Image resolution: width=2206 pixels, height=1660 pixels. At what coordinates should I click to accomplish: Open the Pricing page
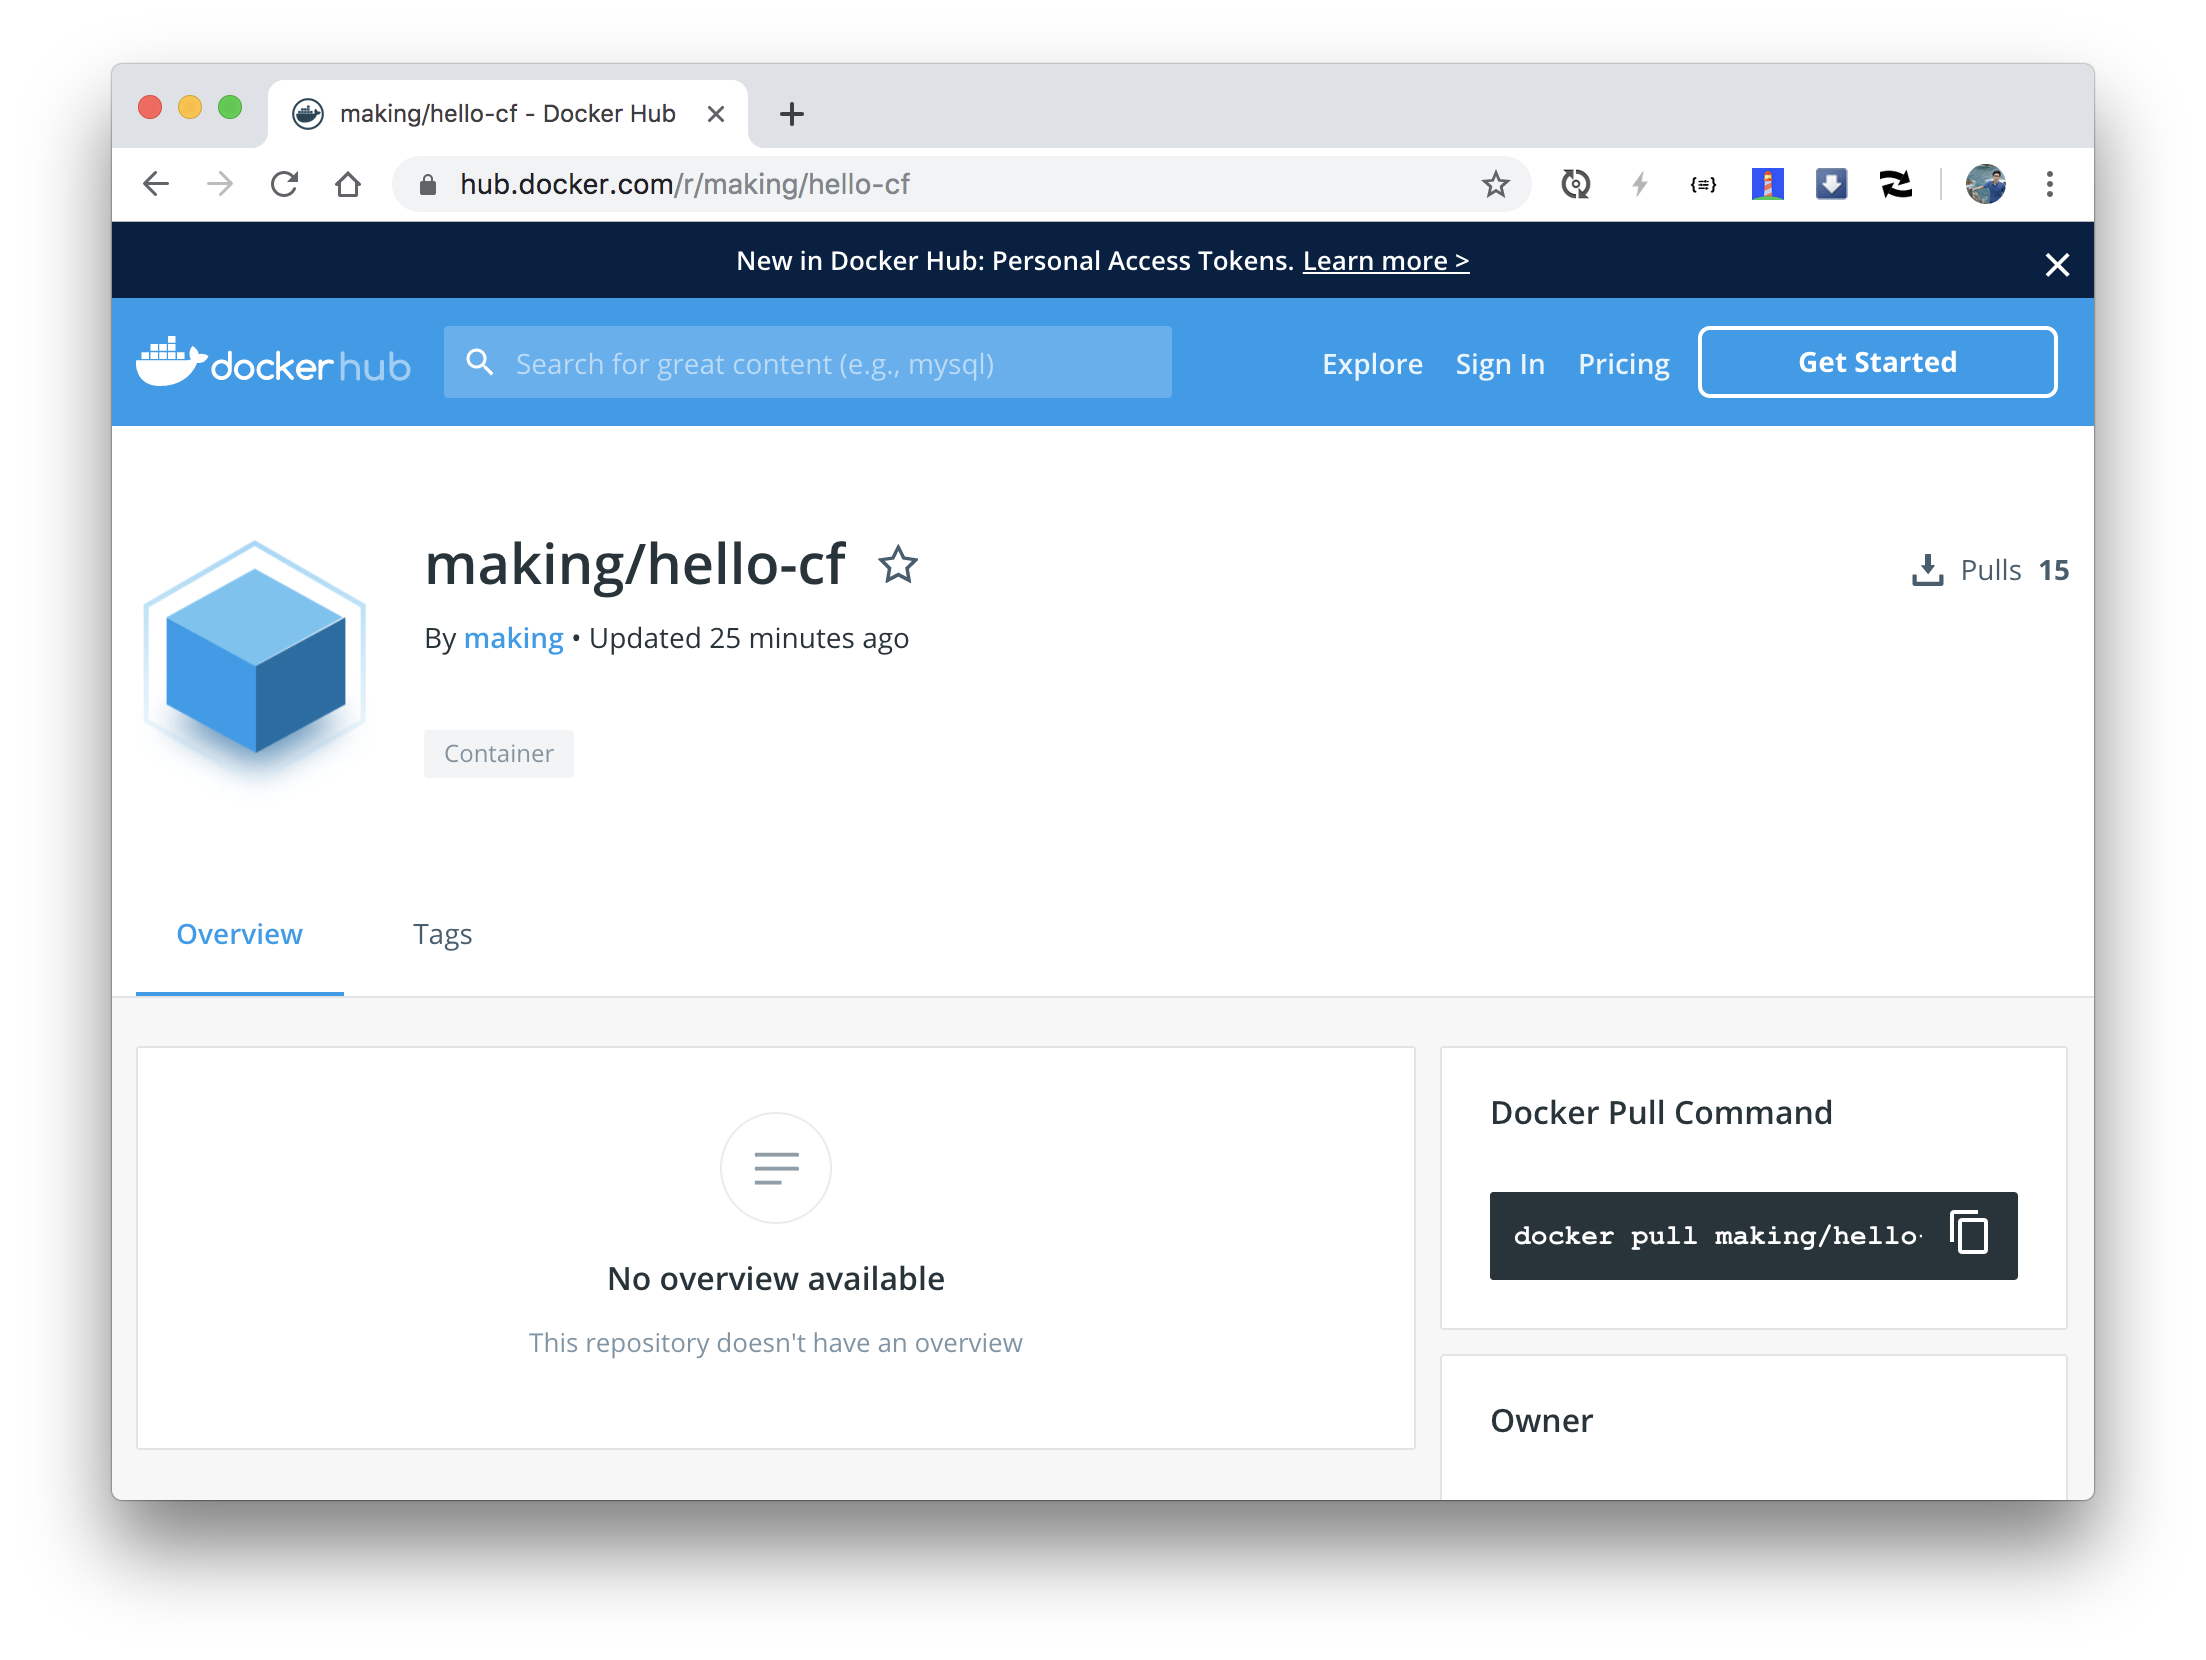point(1624,364)
